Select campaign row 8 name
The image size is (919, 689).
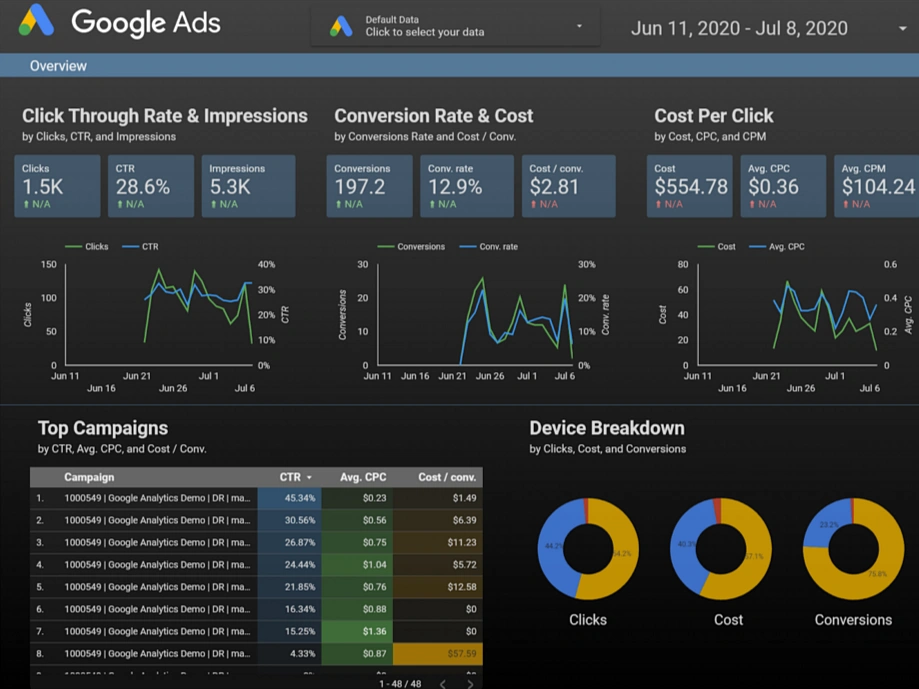[x=157, y=654]
